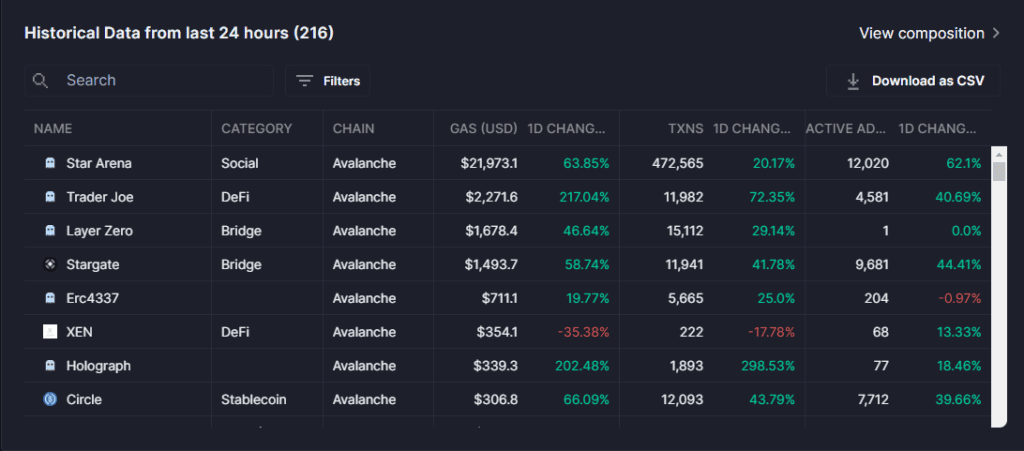Click the XEN logo icon
This screenshot has width=1024, height=451.
coord(50,332)
